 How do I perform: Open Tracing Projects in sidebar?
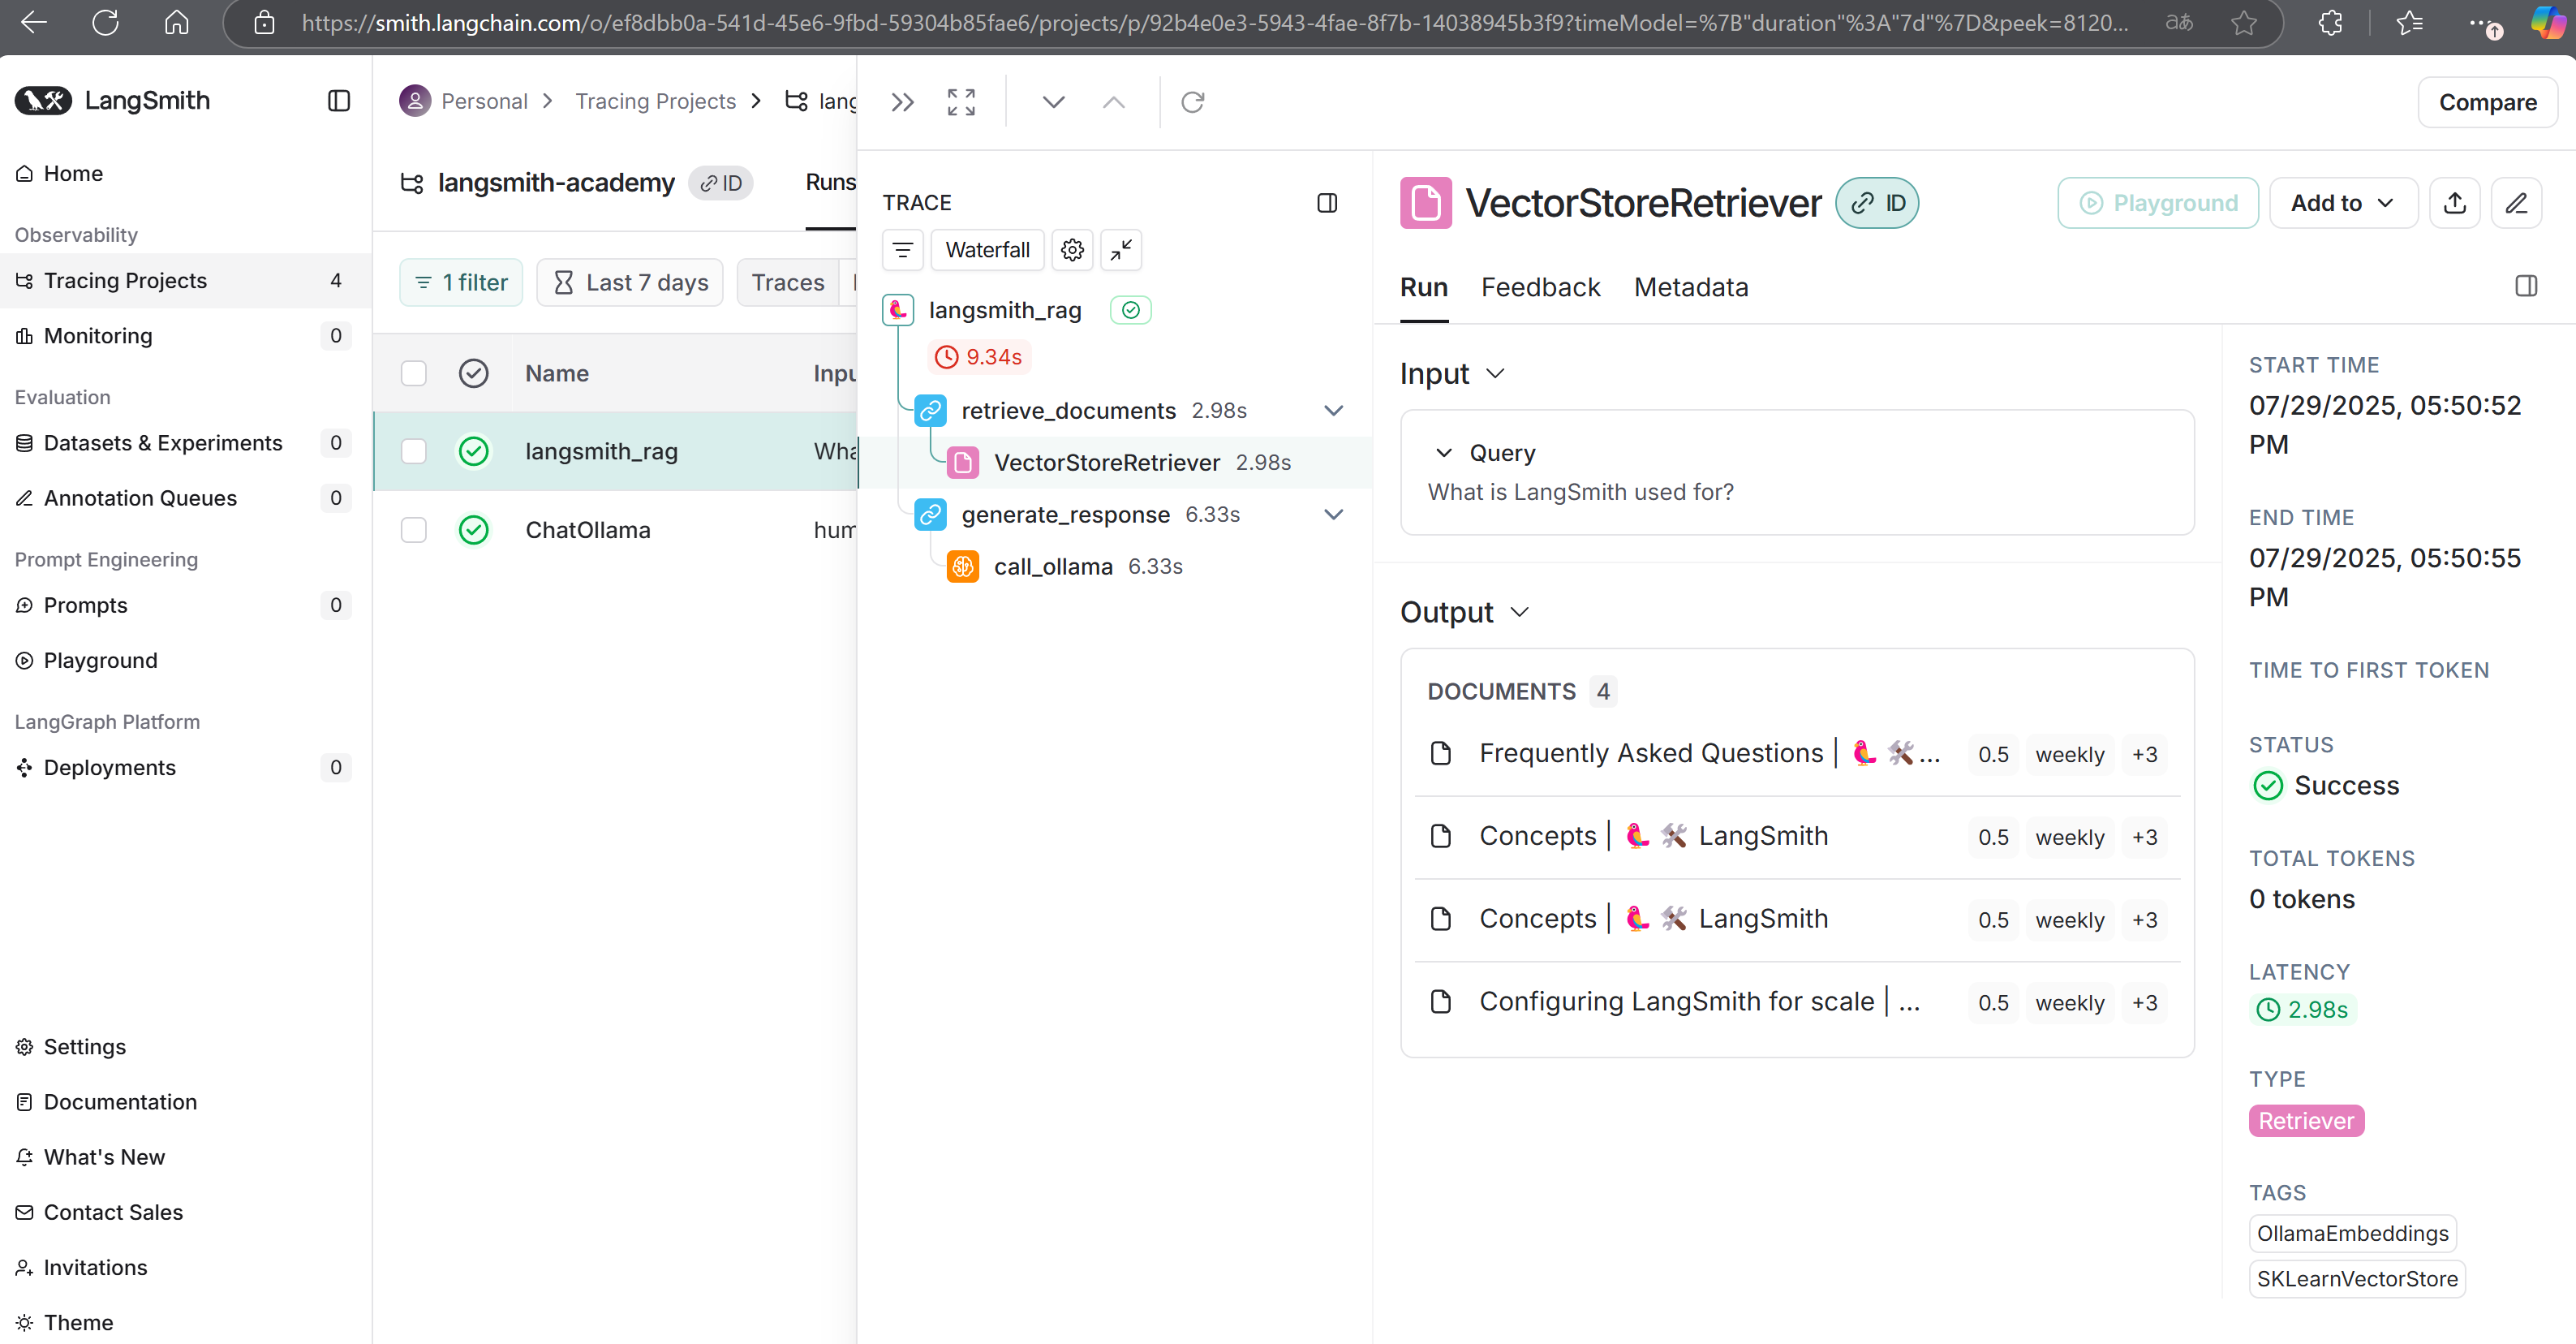186,281
